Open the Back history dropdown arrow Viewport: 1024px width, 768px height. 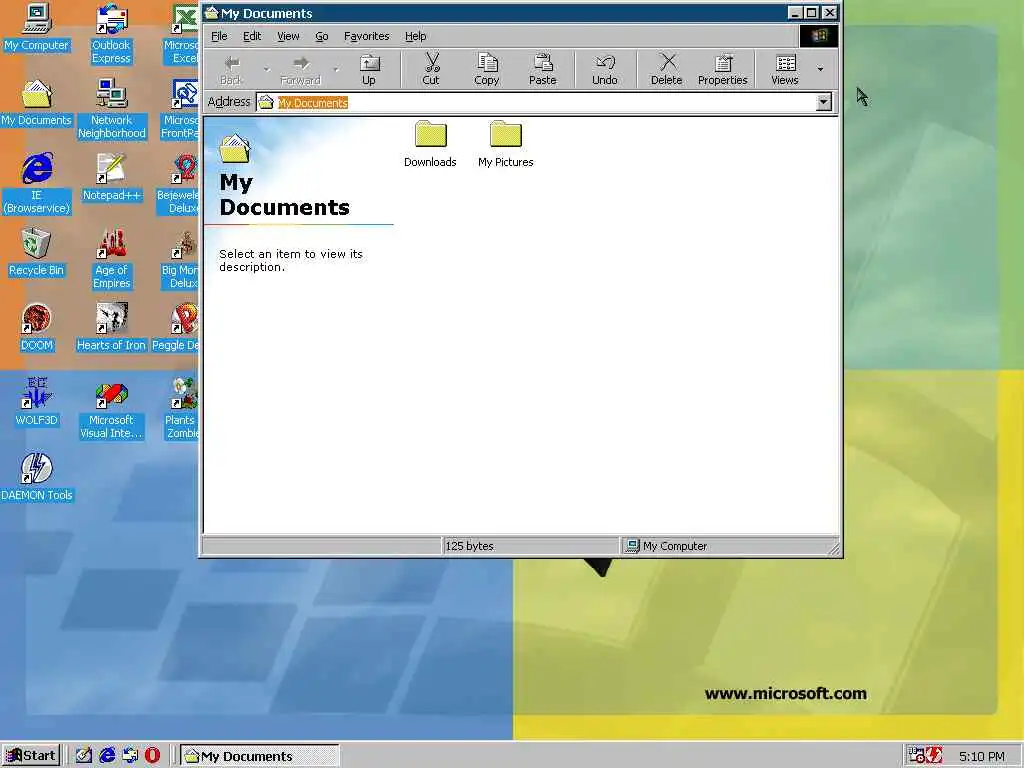click(266, 69)
